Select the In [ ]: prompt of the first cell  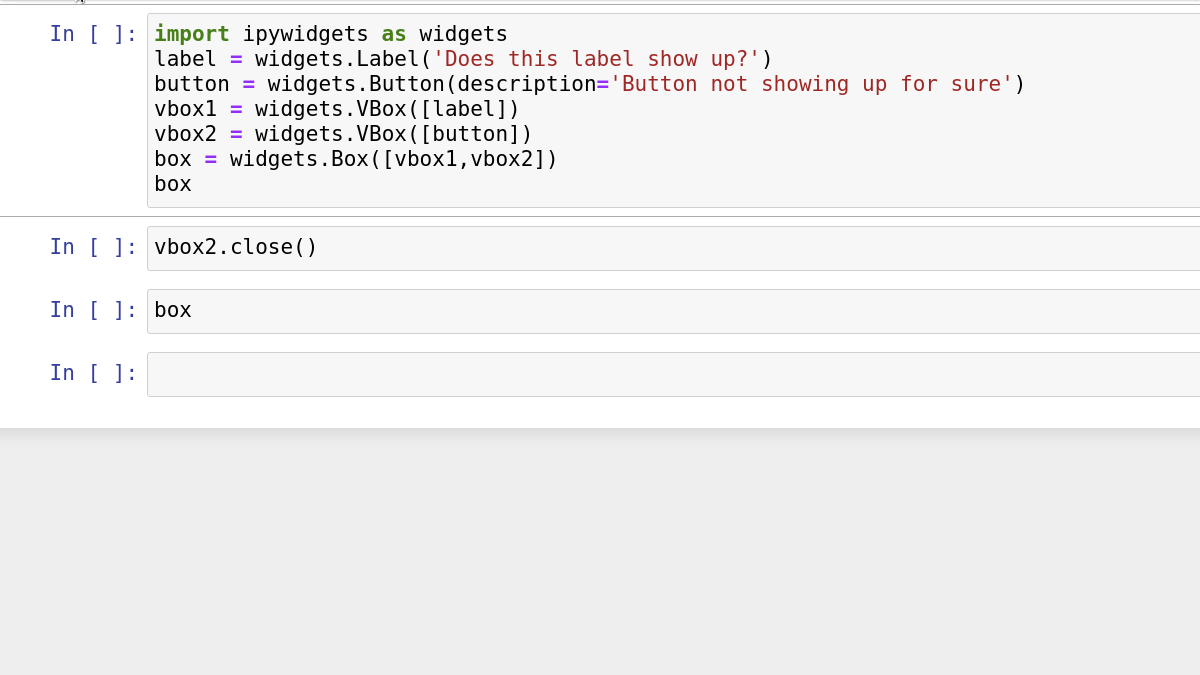(x=93, y=33)
